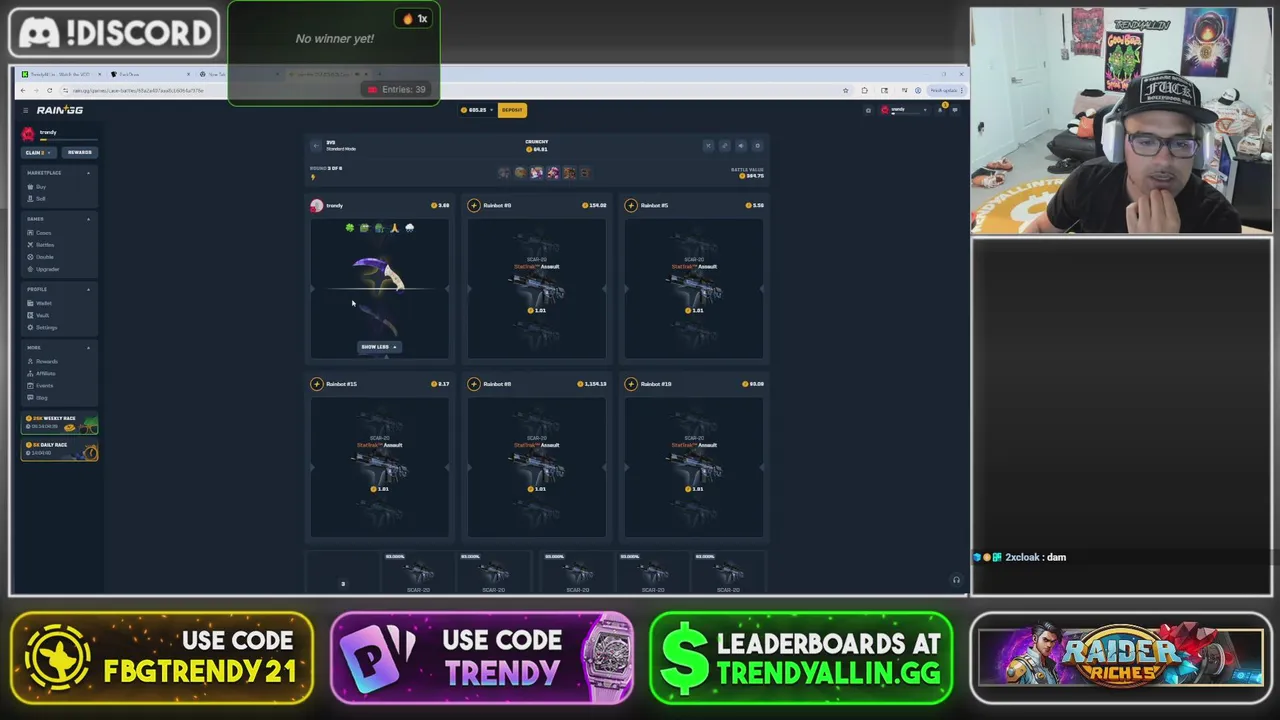Collapse the Profile section
The height and width of the screenshot is (720, 1280).
88,289
